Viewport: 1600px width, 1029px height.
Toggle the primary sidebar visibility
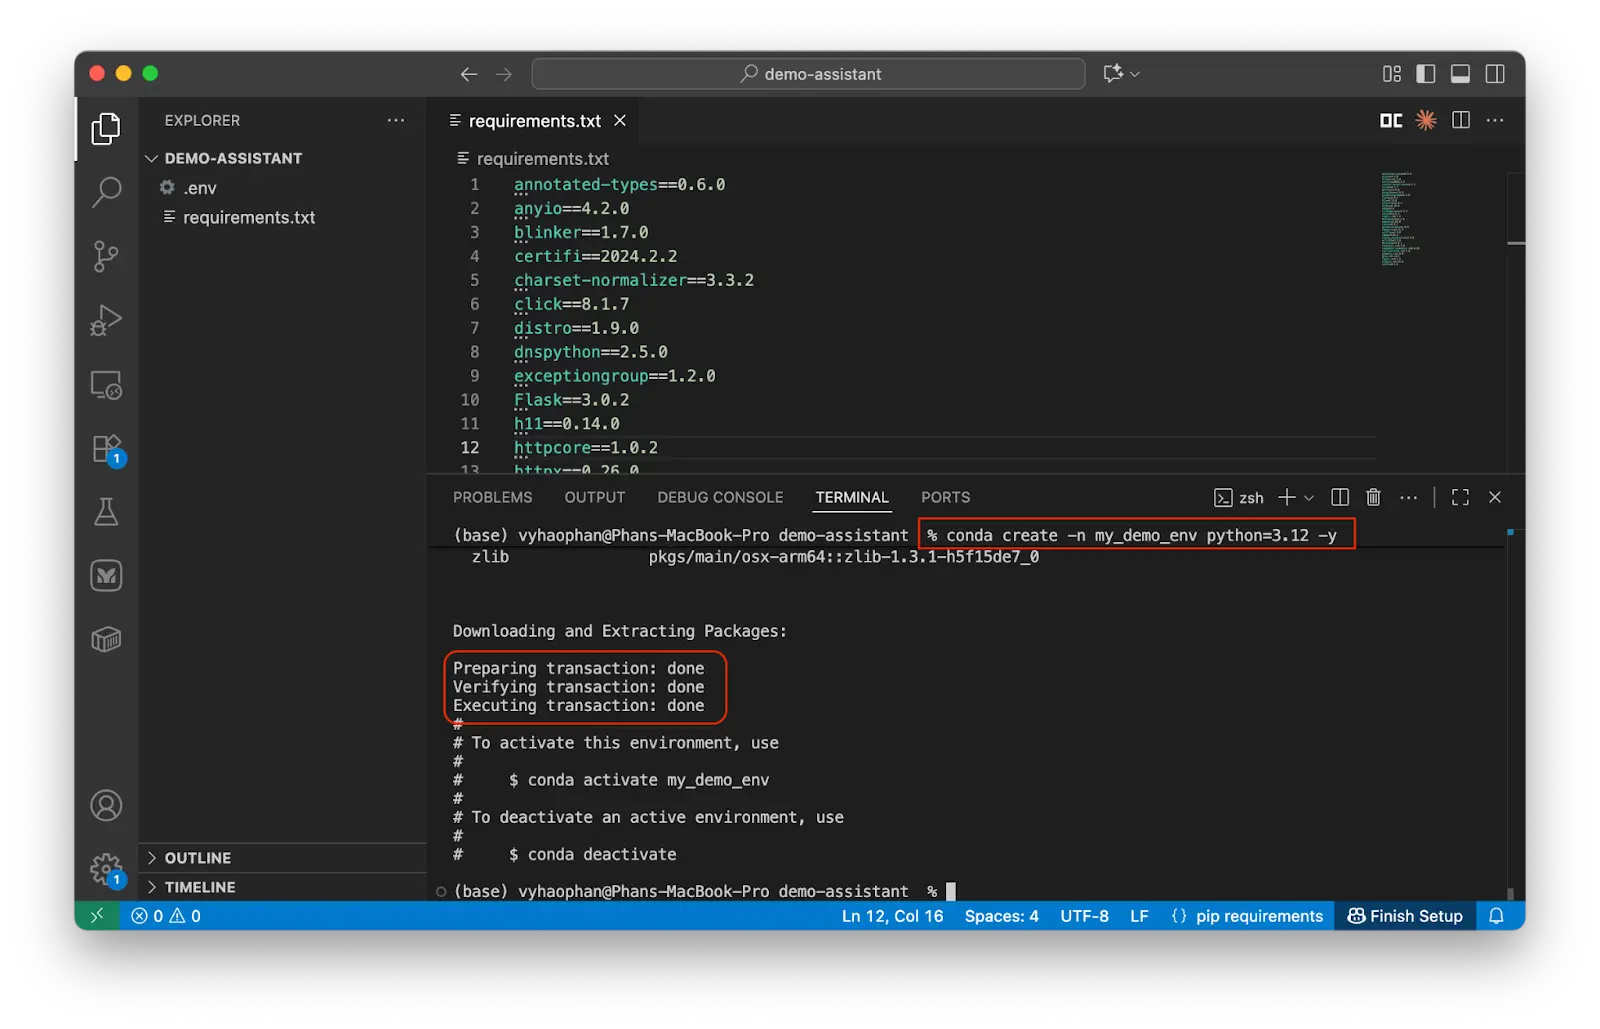(1426, 74)
